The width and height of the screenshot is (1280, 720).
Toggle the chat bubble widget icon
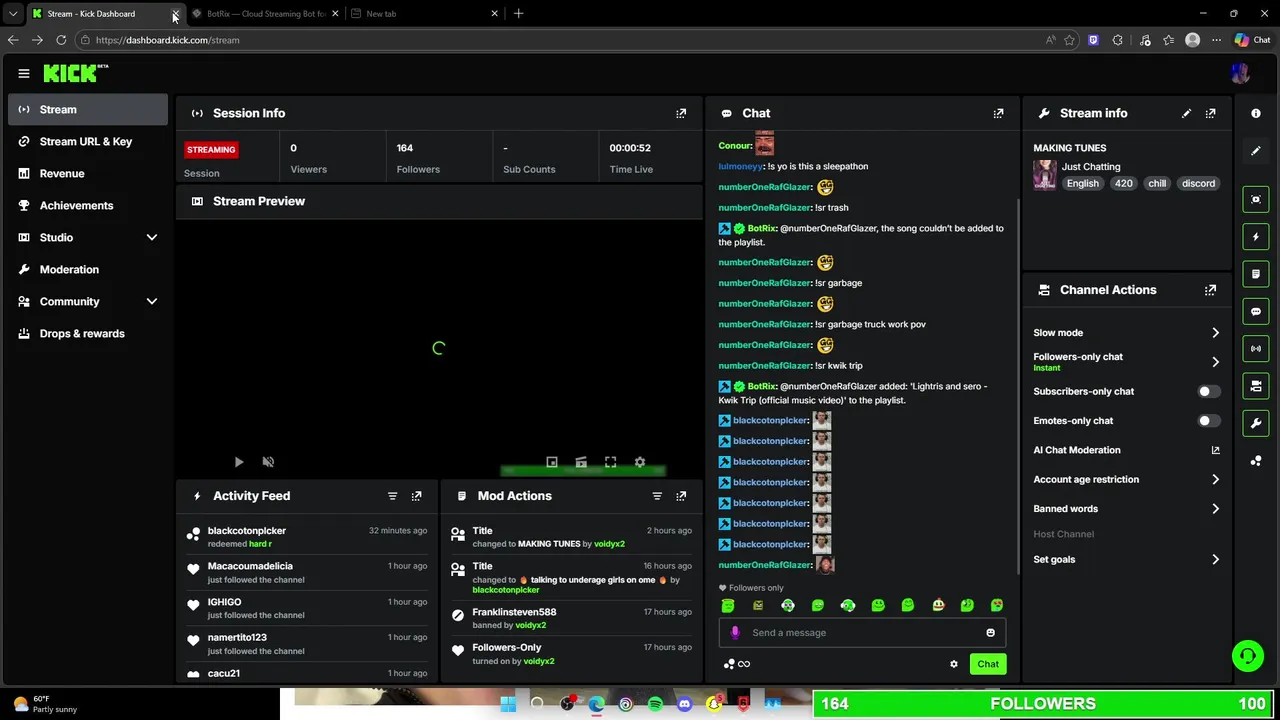(1256, 311)
